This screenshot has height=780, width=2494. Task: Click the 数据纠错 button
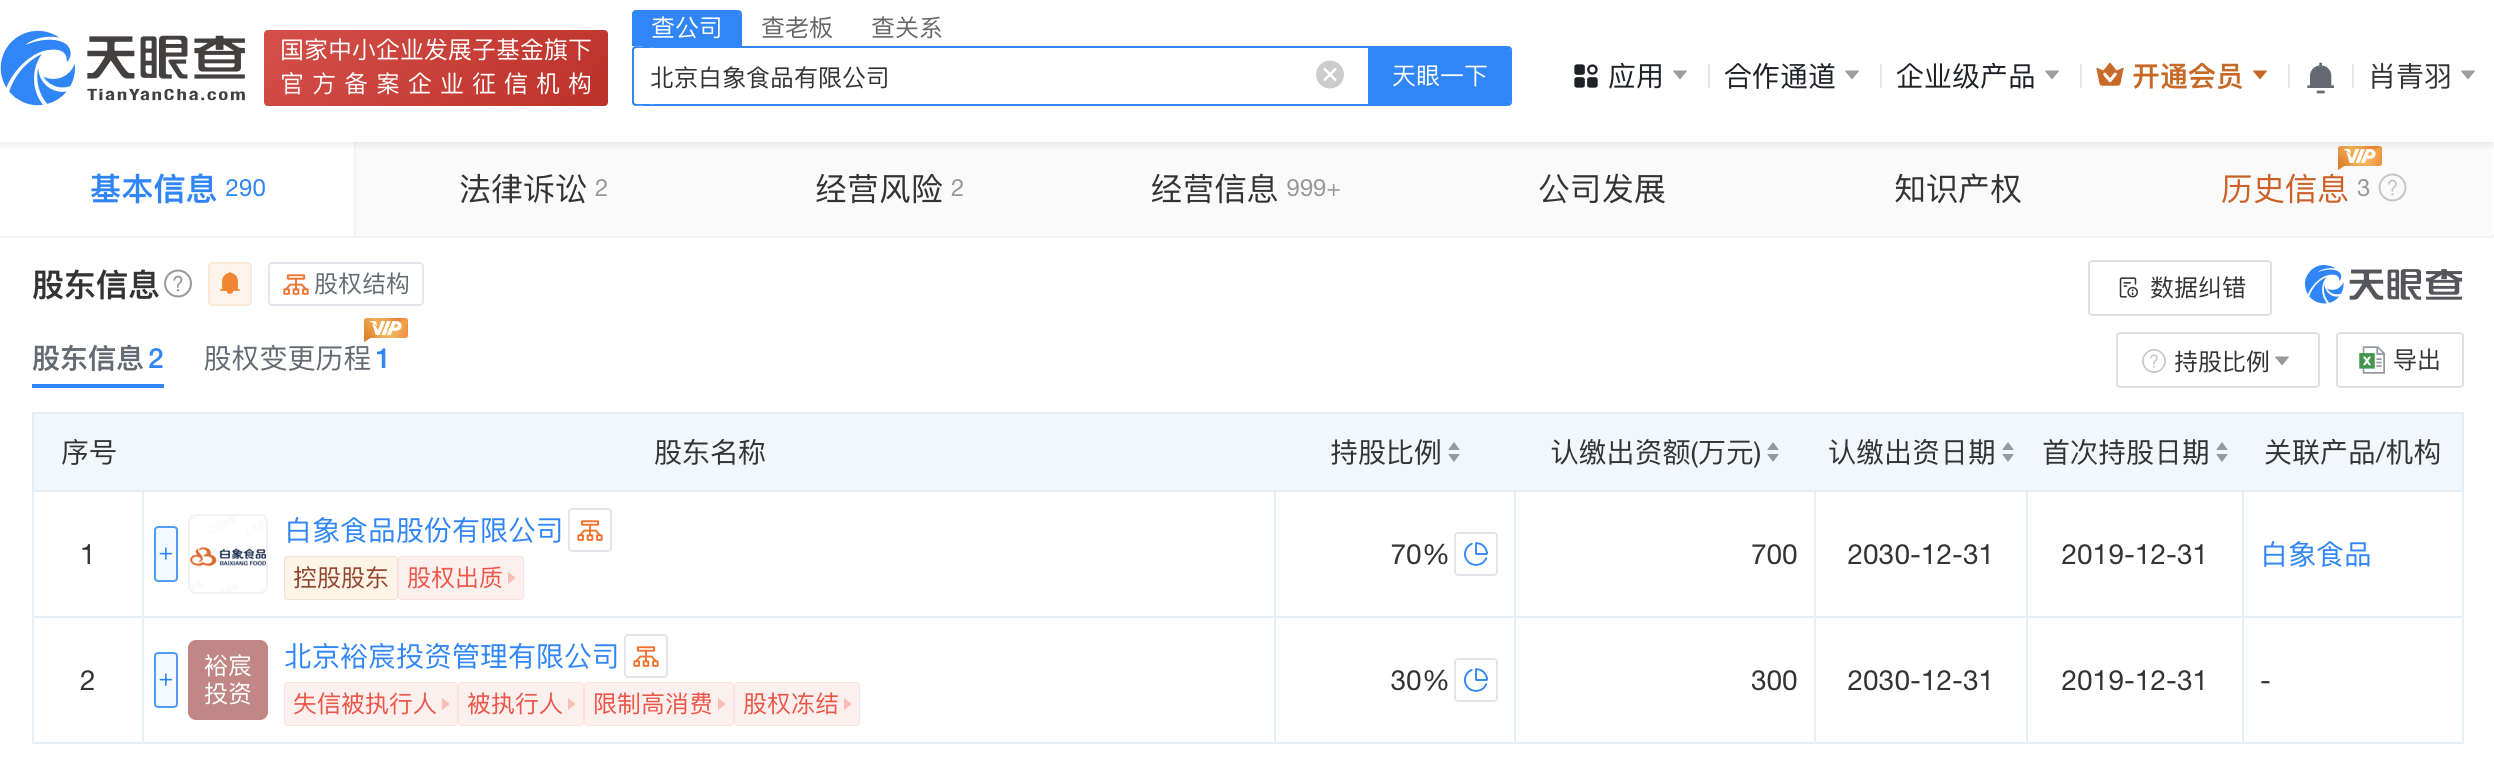pyautogui.click(x=2180, y=288)
